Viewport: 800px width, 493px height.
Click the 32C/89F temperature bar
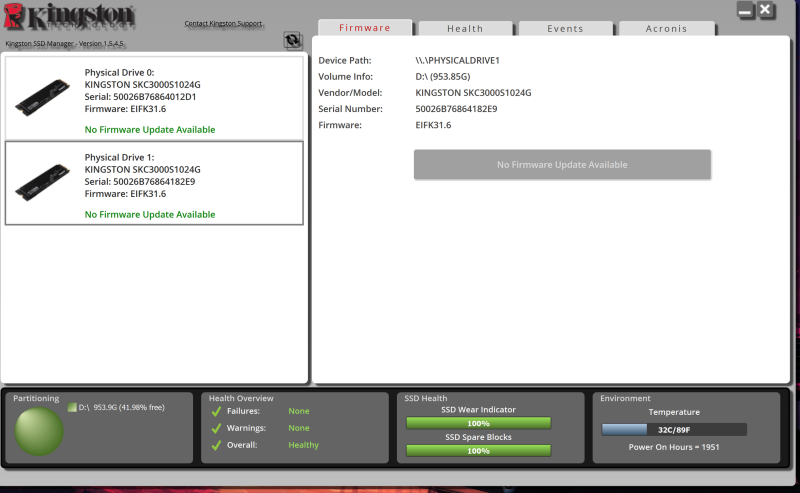click(x=674, y=430)
